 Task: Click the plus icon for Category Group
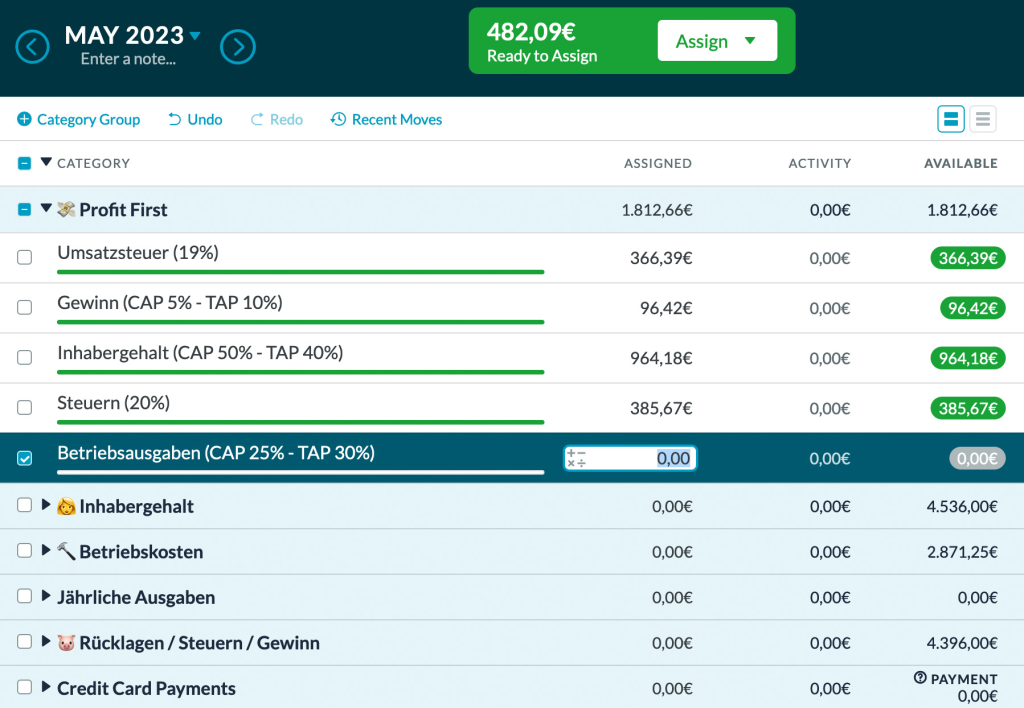(24, 120)
